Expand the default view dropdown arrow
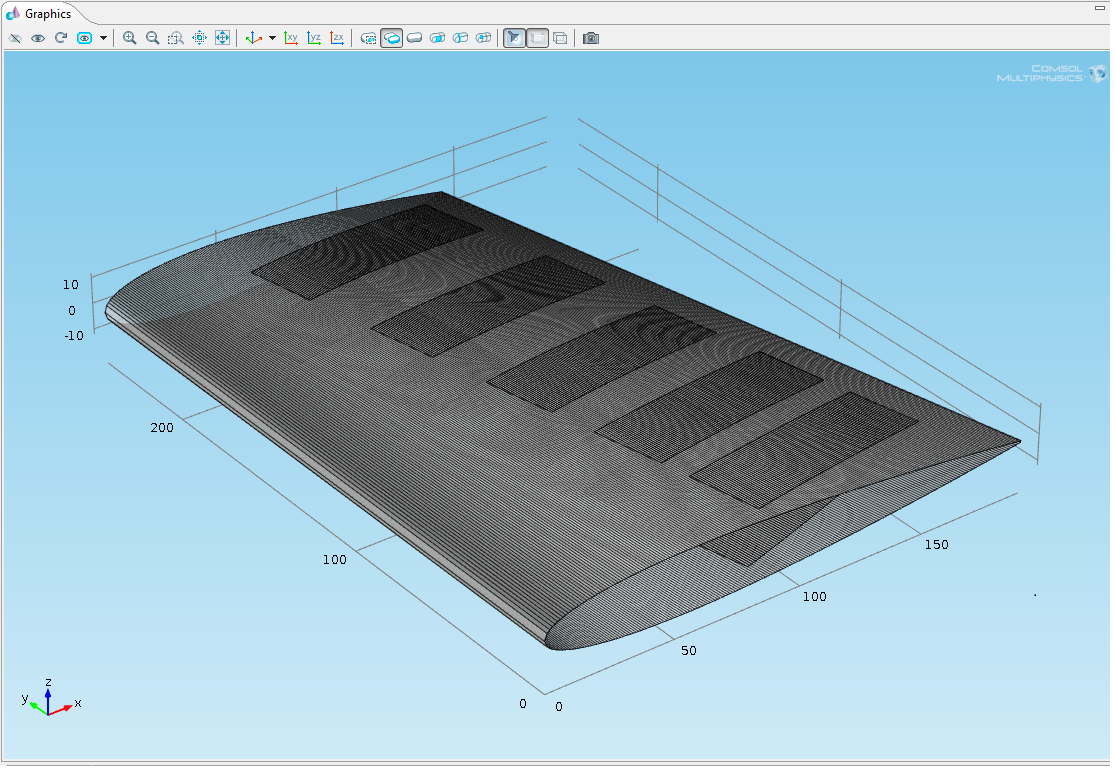 click(272, 38)
